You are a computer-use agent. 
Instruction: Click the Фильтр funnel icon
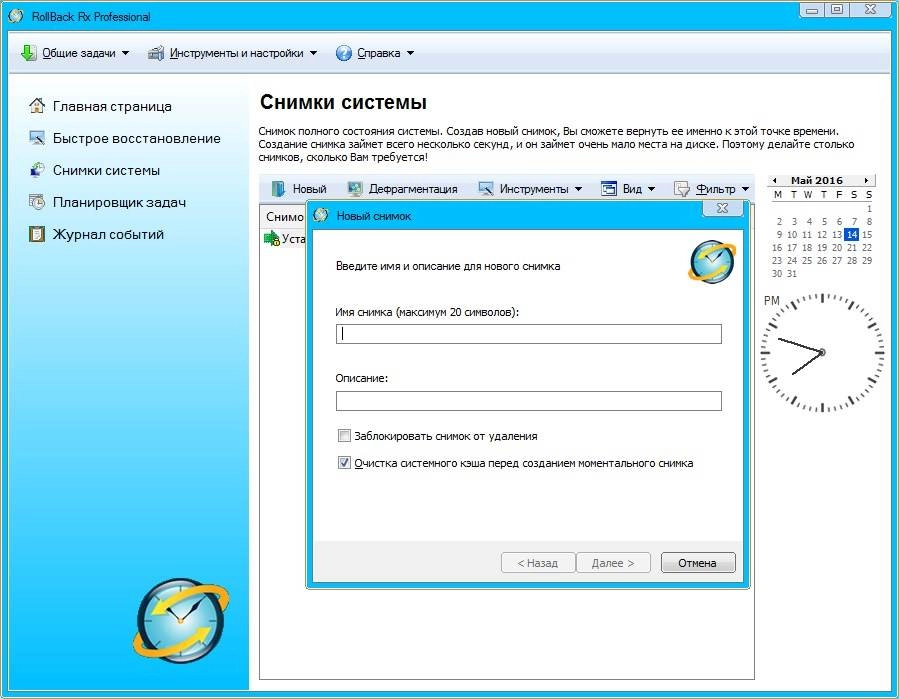pos(681,189)
